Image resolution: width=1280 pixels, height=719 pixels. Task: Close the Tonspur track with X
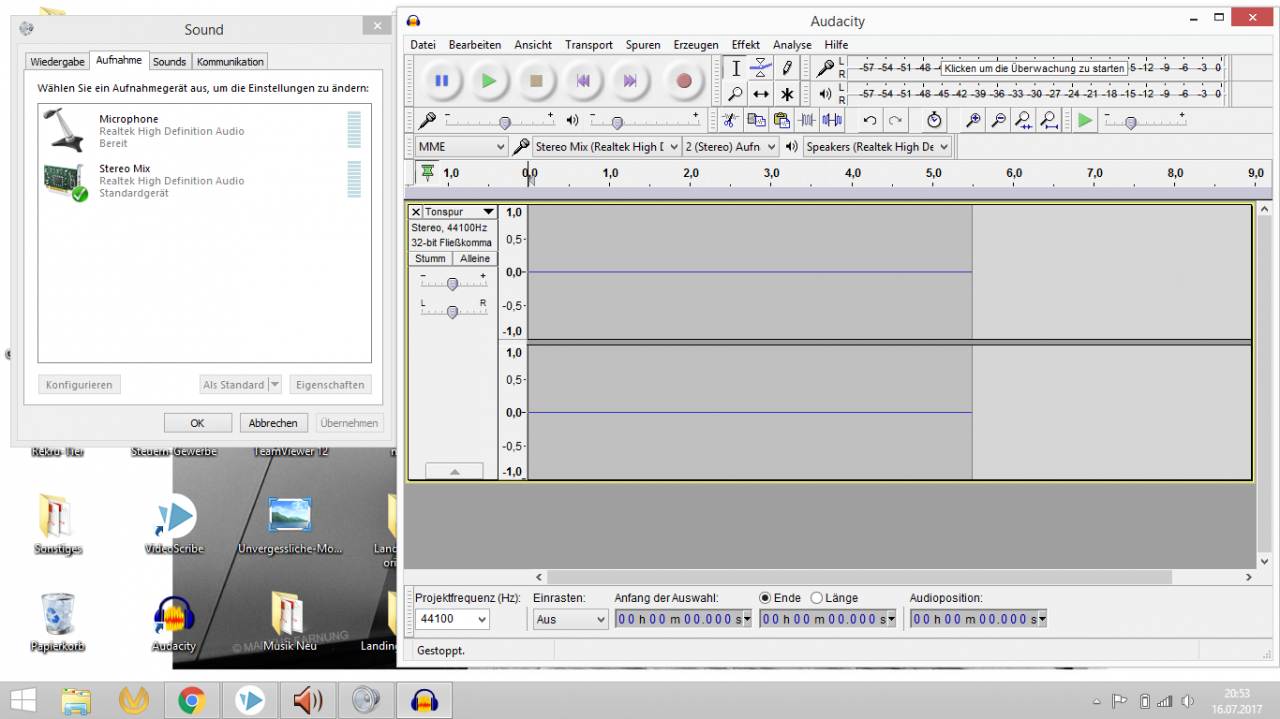point(416,212)
